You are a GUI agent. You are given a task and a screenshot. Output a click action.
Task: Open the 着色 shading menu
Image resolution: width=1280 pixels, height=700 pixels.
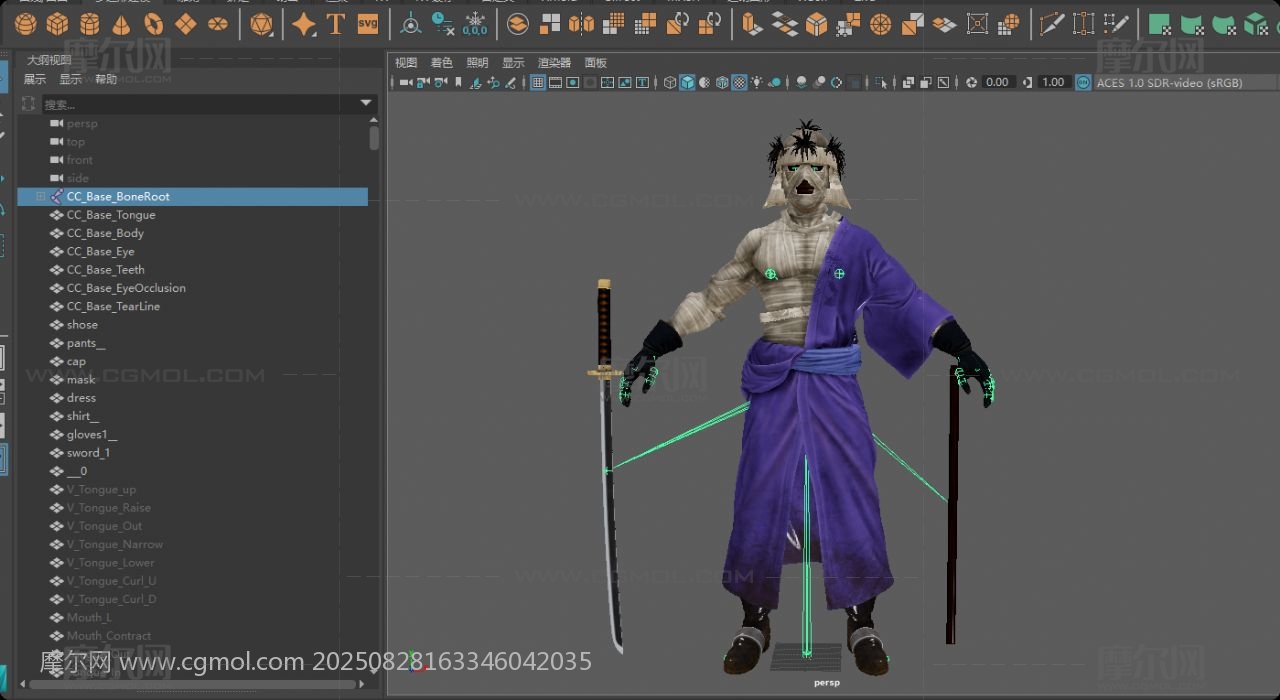442,63
